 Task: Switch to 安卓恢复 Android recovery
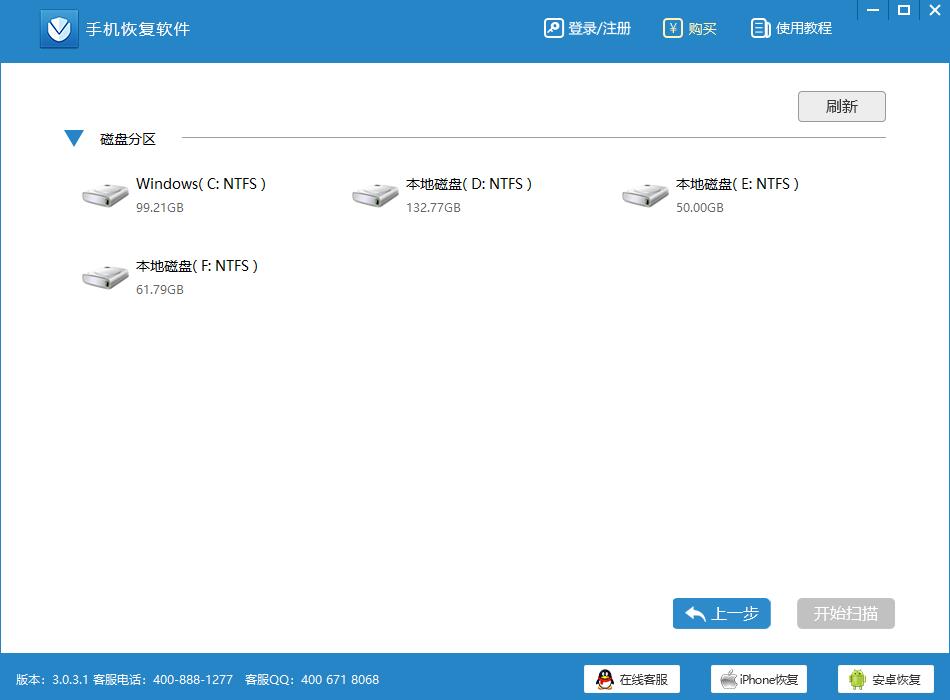[886, 679]
